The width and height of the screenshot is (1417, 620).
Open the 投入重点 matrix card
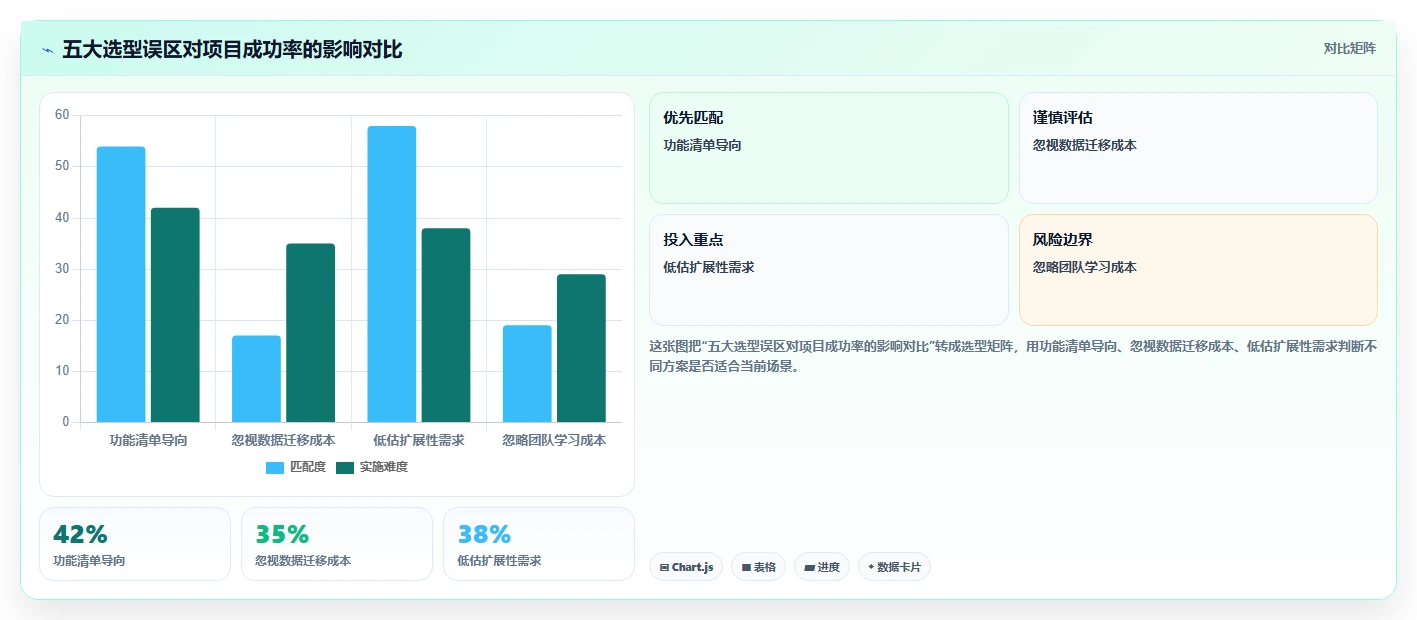pyautogui.click(x=829, y=270)
